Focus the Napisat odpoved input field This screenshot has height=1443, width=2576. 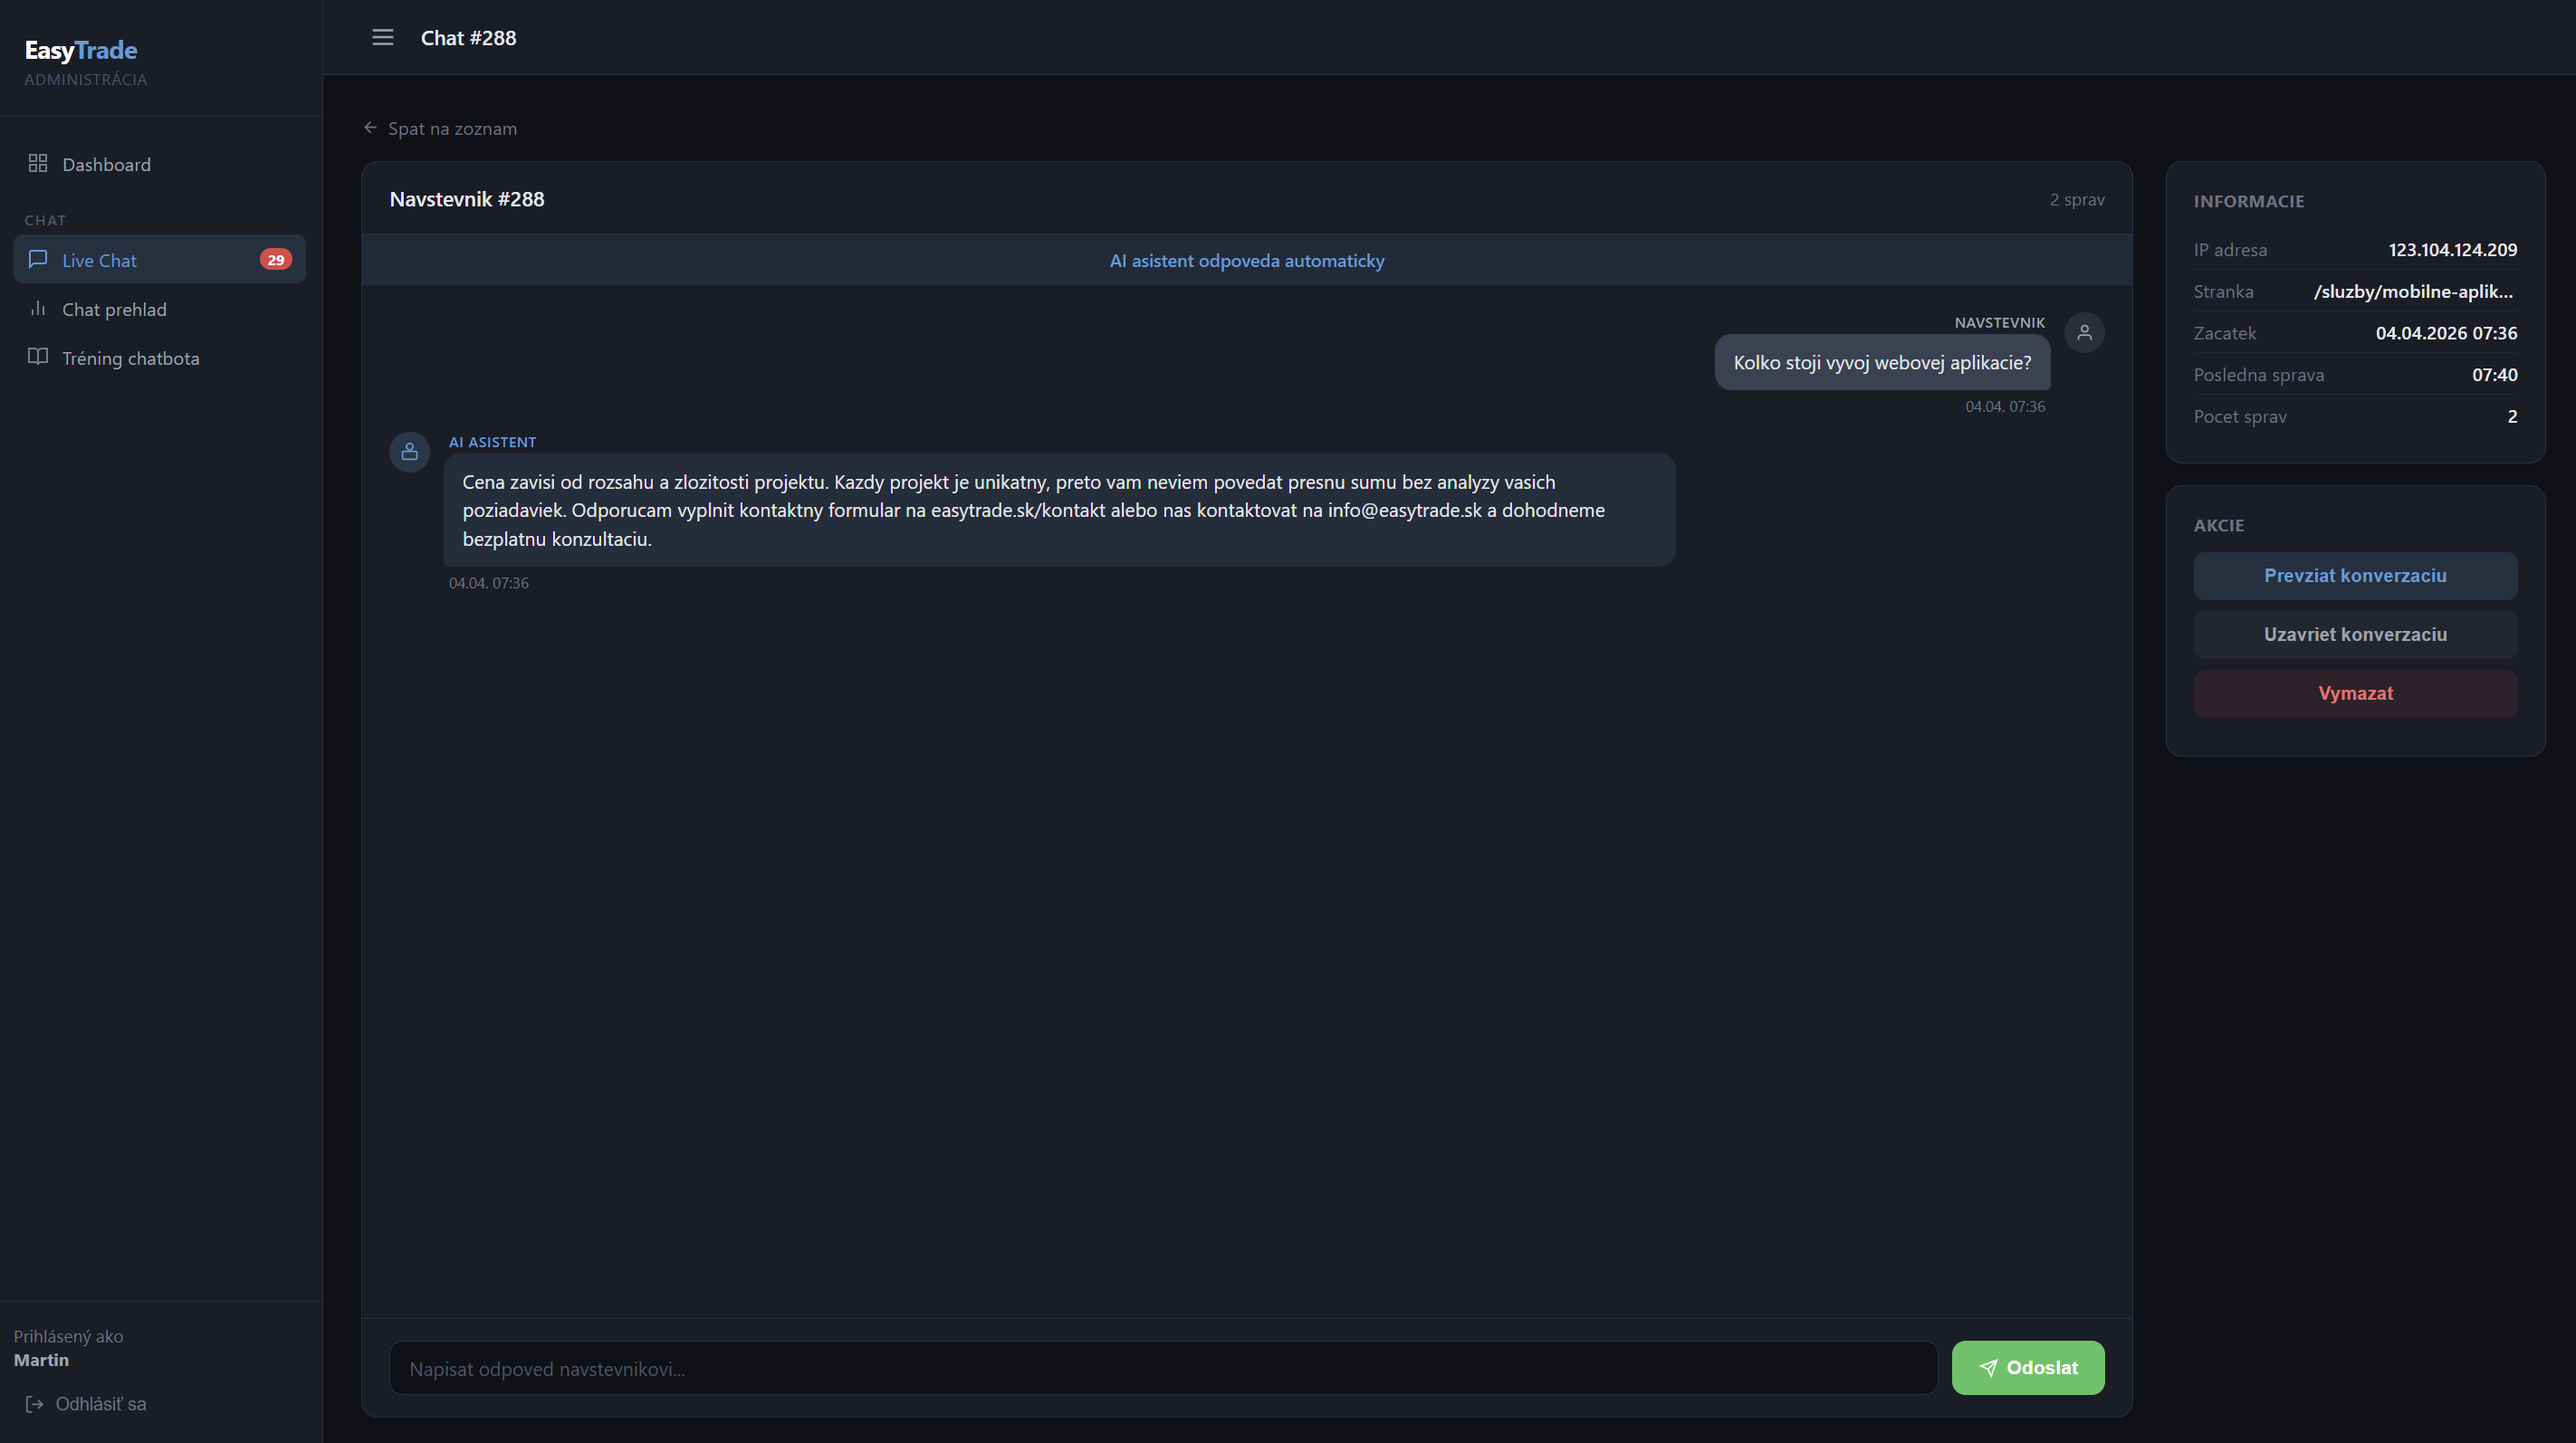[x=1162, y=1369]
